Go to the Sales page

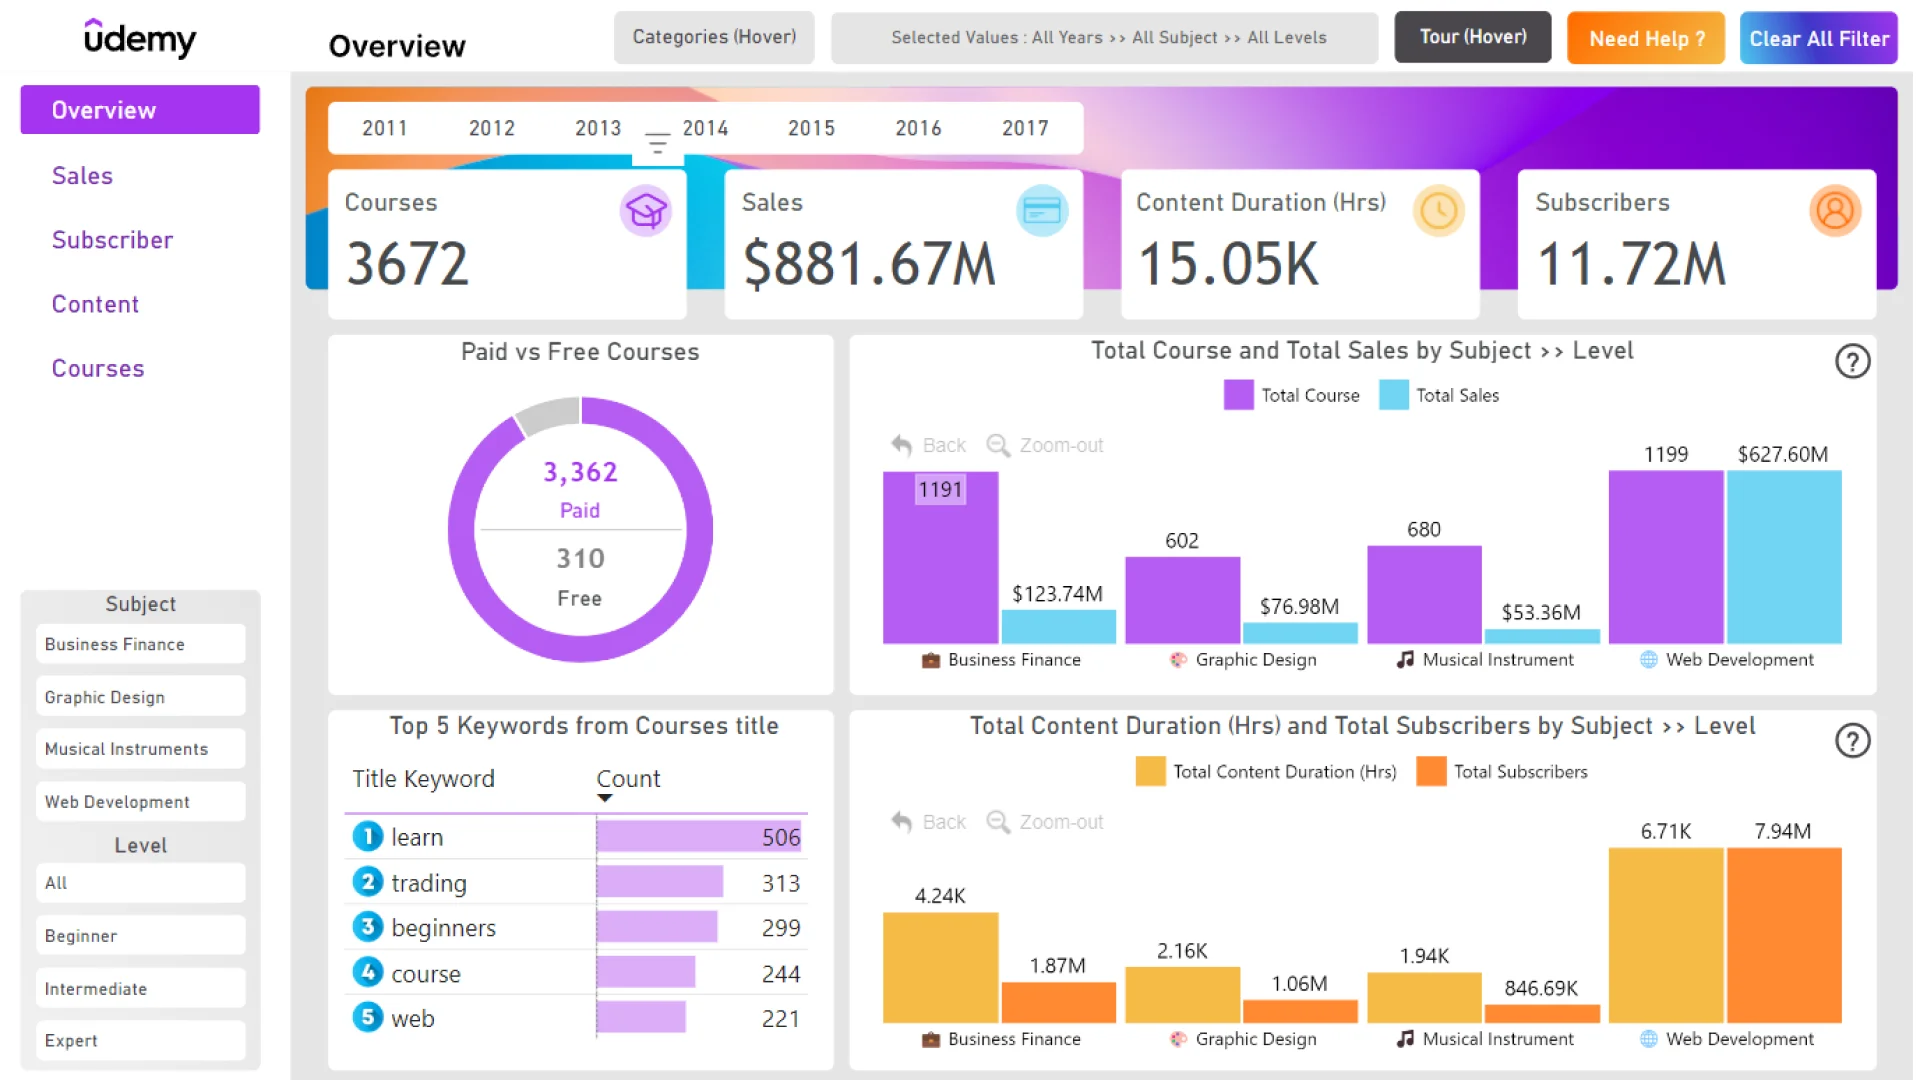82,176
